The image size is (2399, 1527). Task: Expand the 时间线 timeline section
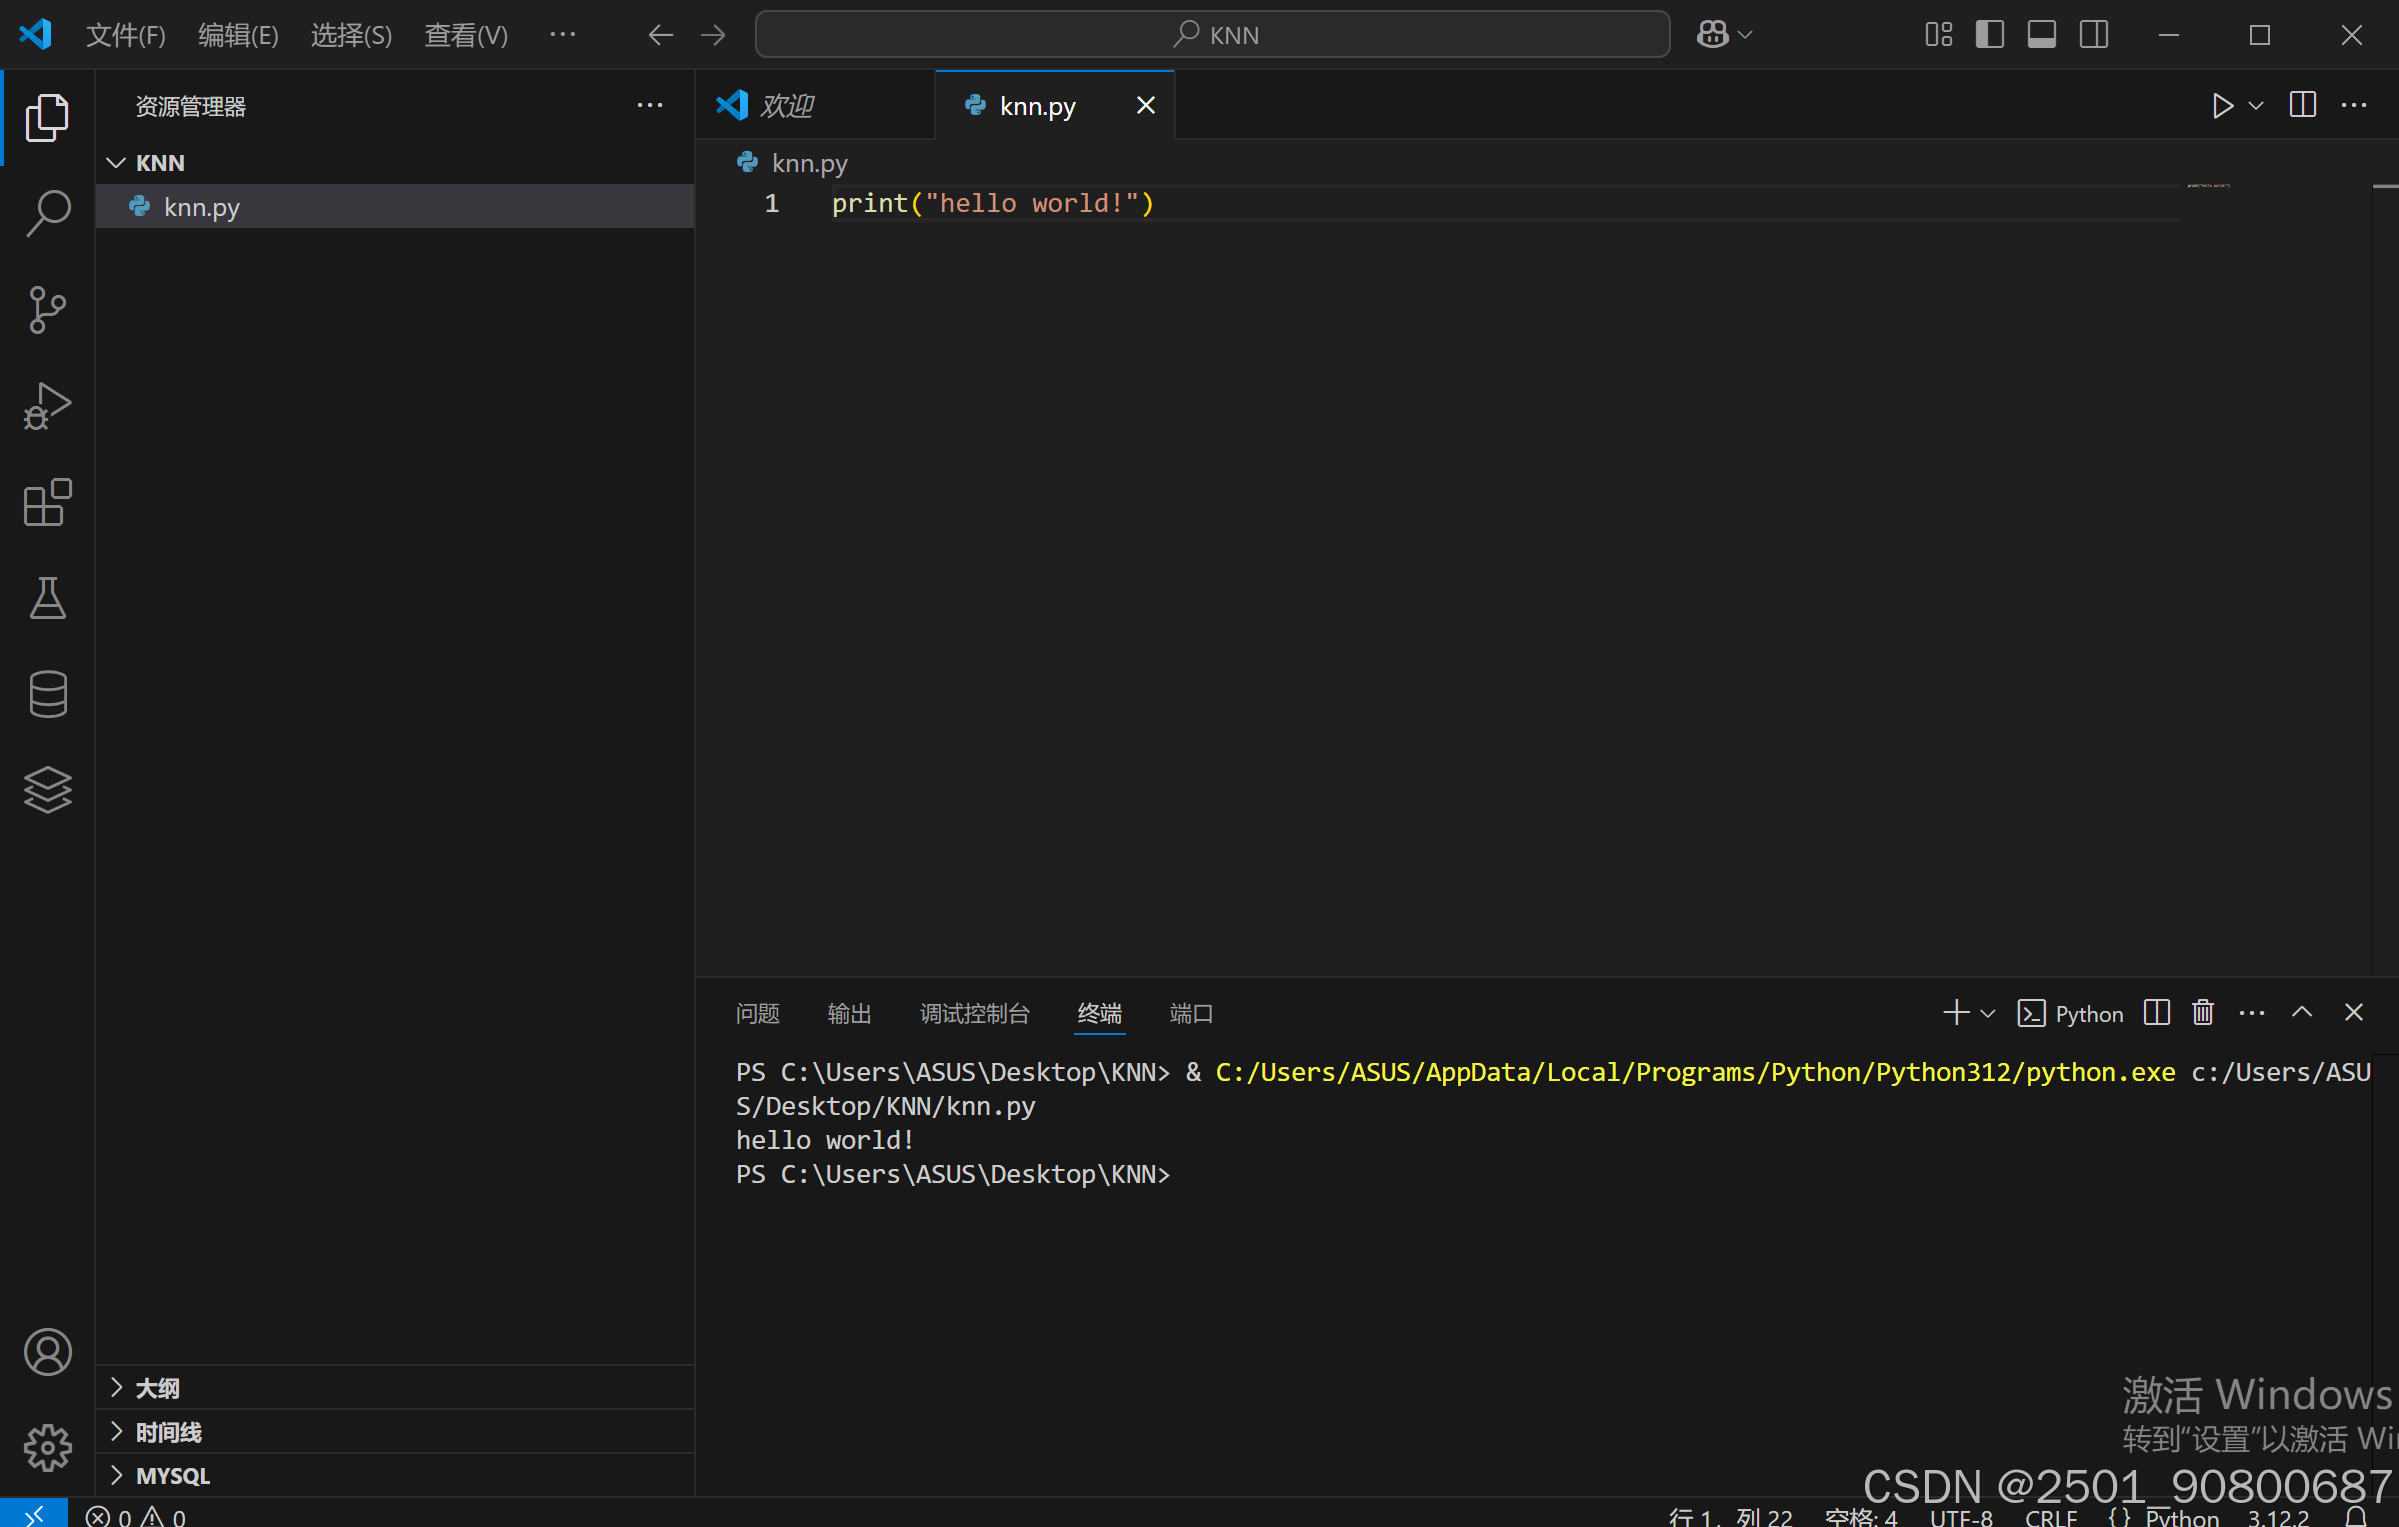(x=168, y=1432)
